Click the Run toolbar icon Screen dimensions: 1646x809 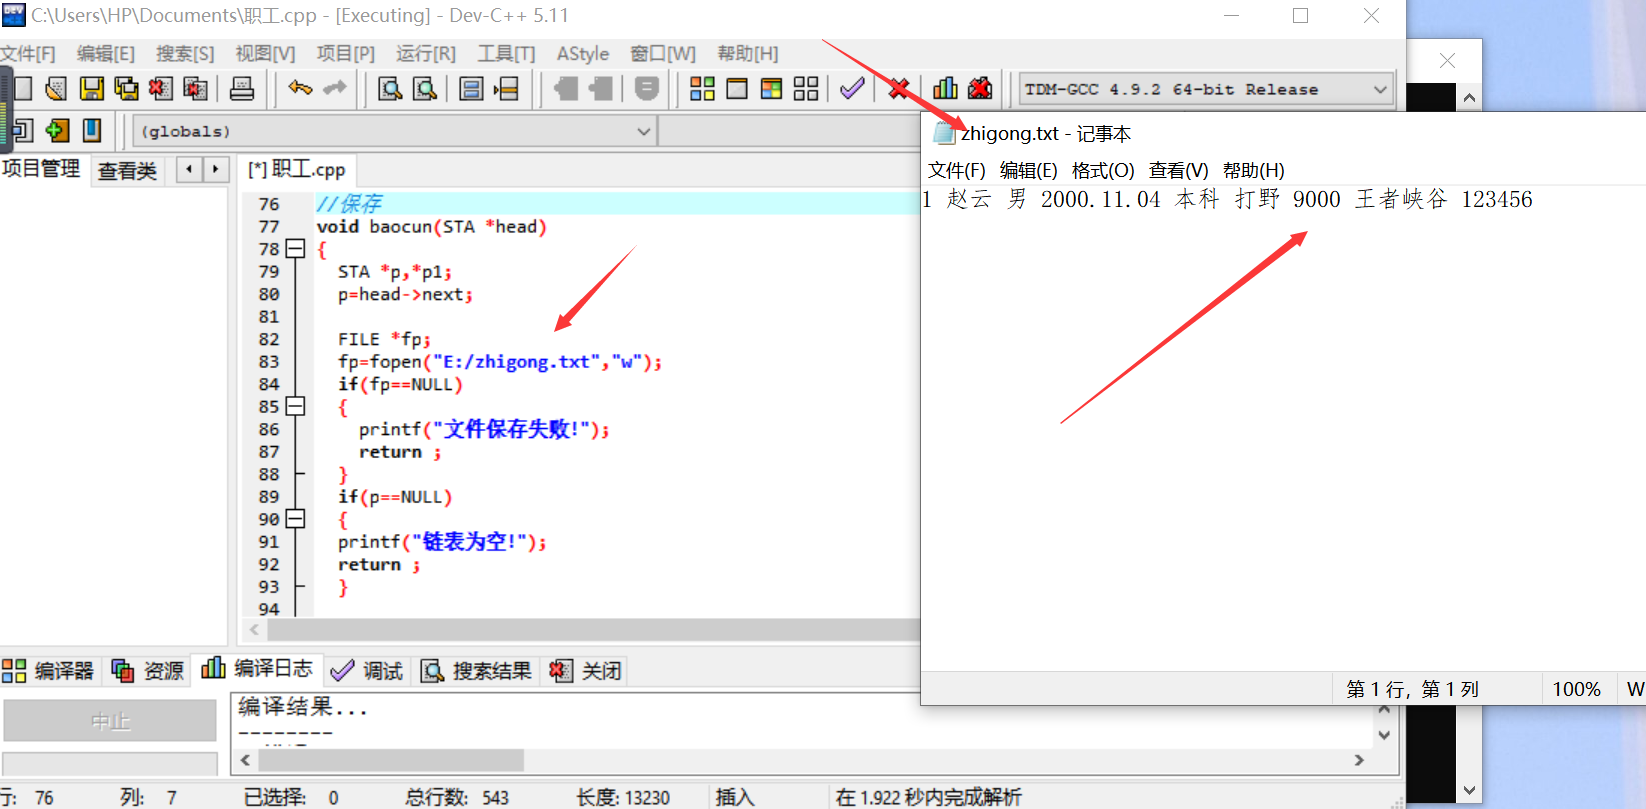coord(737,89)
